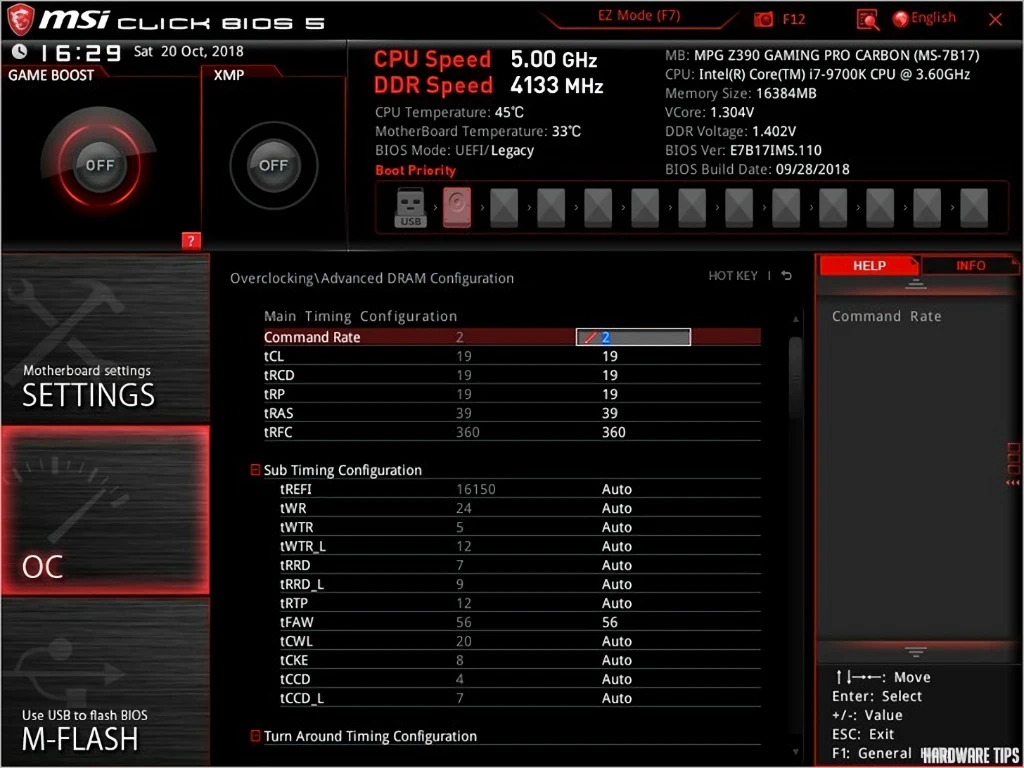Select the sixth boot priority slot

click(645, 208)
